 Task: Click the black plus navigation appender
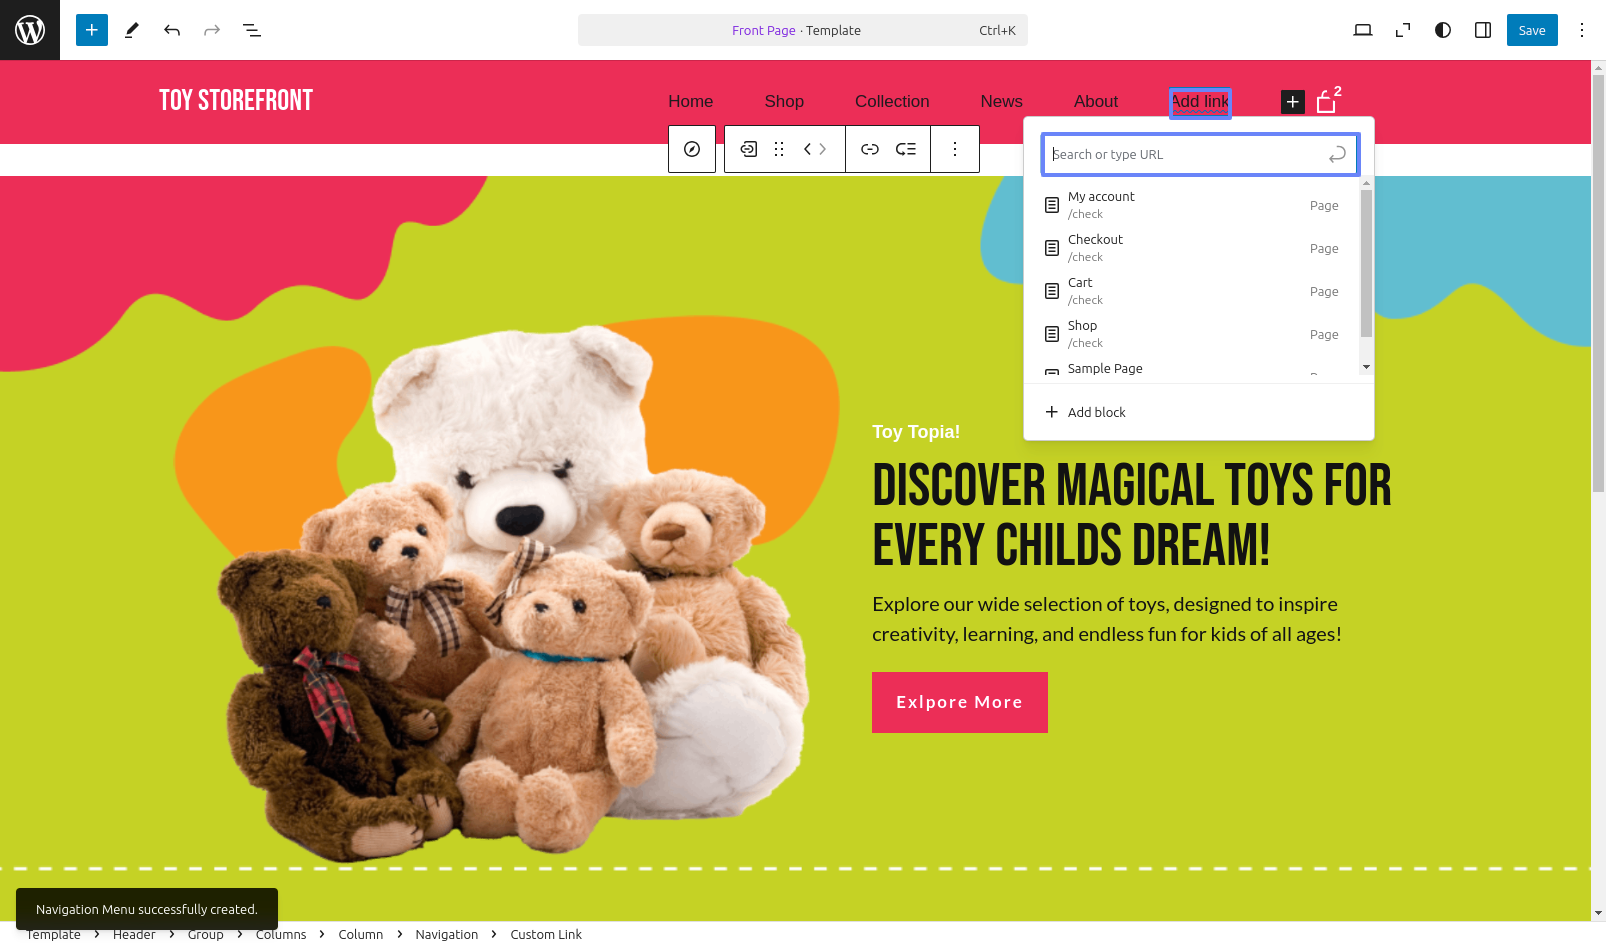(1293, 102)
